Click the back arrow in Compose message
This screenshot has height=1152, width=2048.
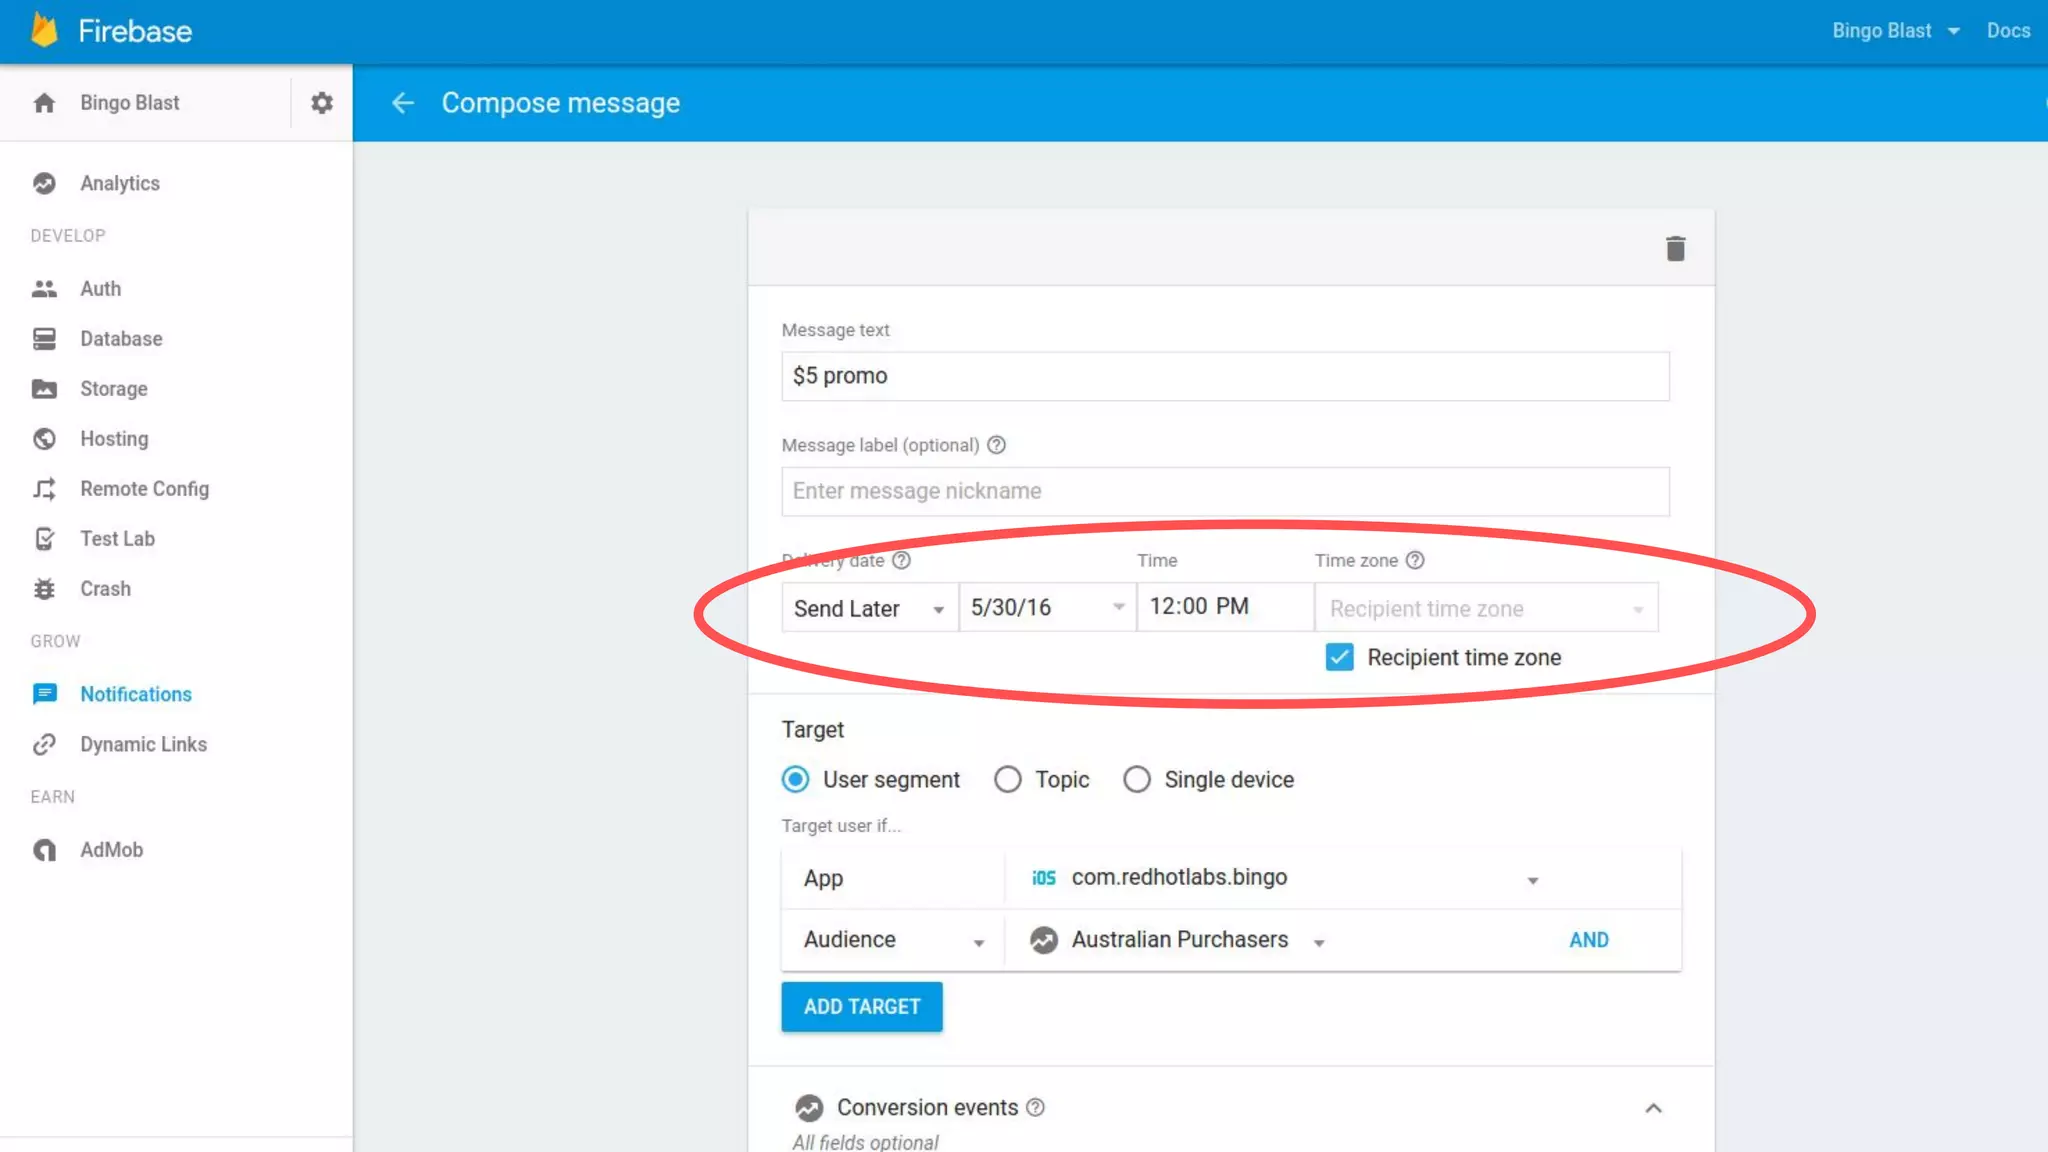403,103
